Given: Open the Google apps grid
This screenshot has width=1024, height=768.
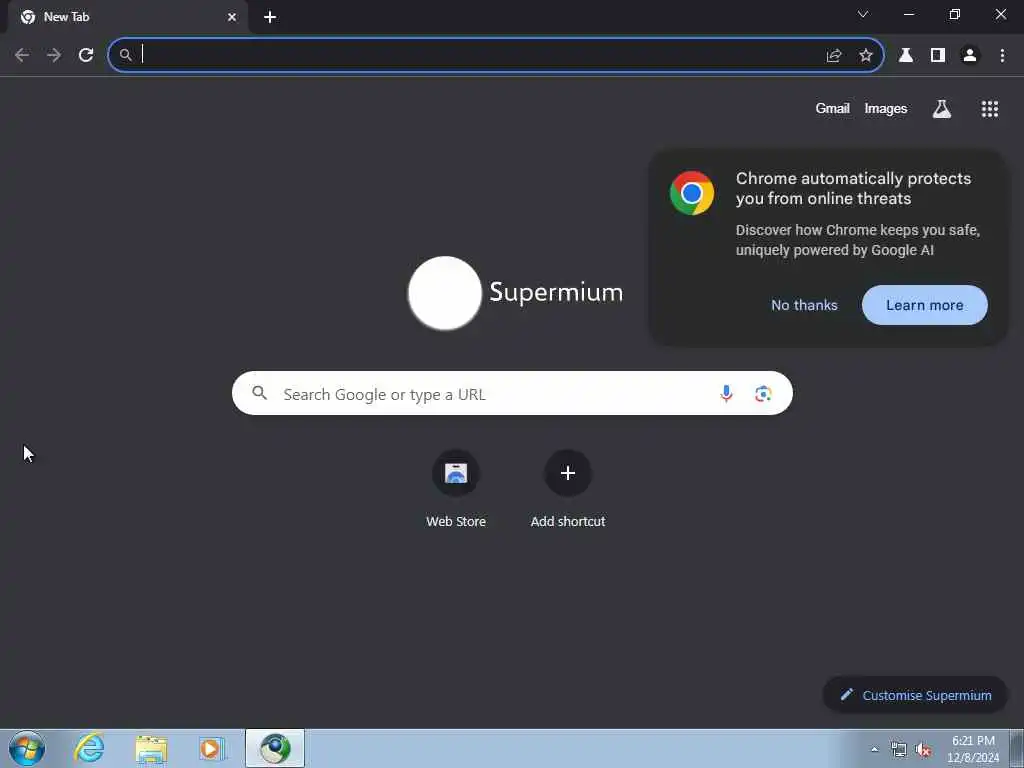Looking at the screenshot, I should [990, 109].
